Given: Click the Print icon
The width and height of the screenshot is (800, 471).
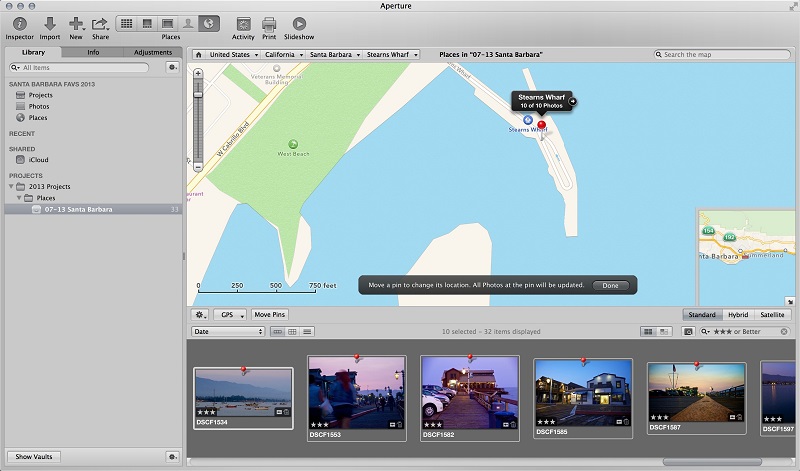Looking at the screenshot, I should [x=269, y=24].
